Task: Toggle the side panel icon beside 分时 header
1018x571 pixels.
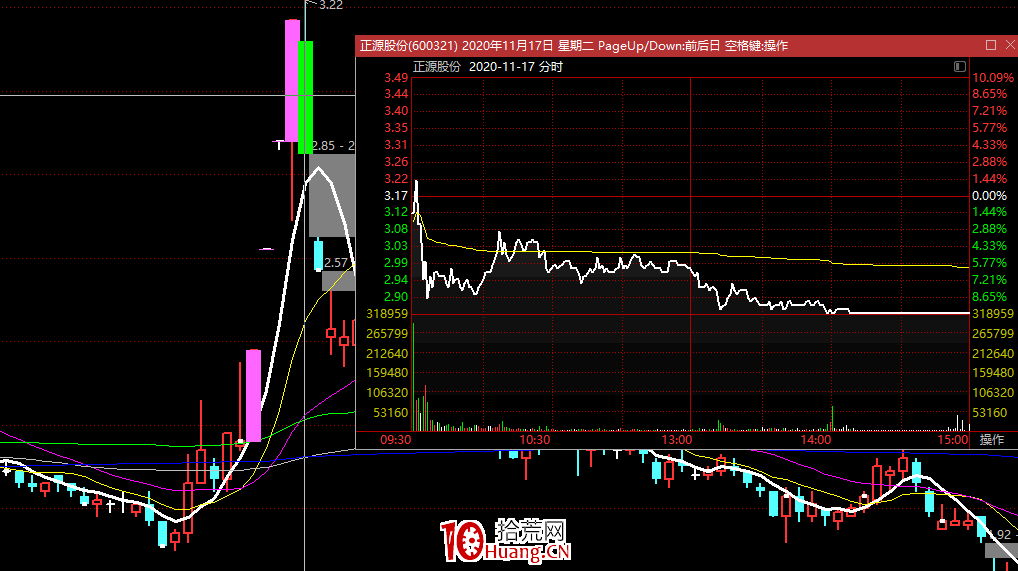Action: click(960, 66)
